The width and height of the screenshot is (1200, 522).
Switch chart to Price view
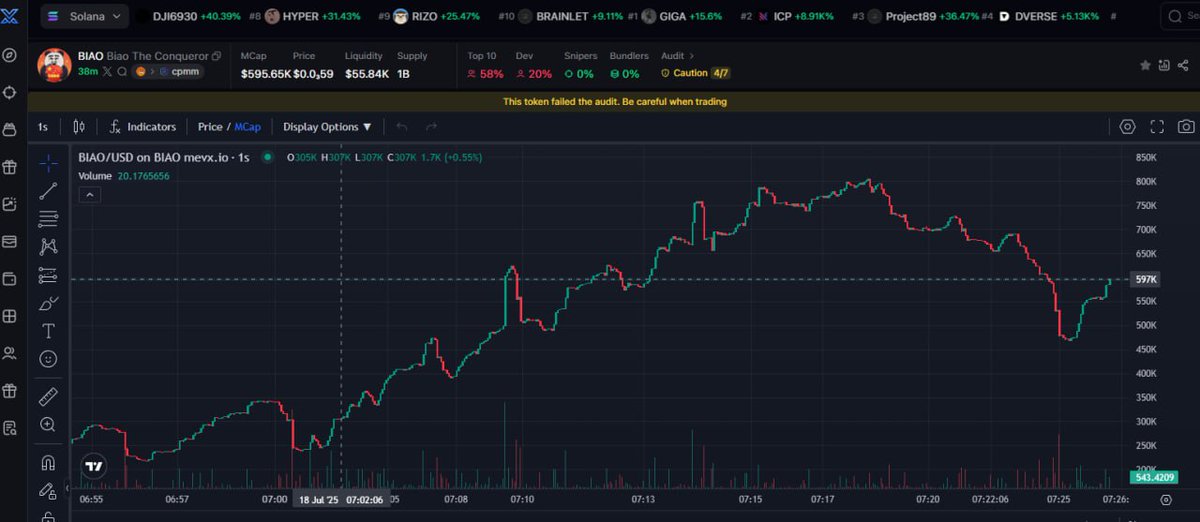click(x=210, y=127)
